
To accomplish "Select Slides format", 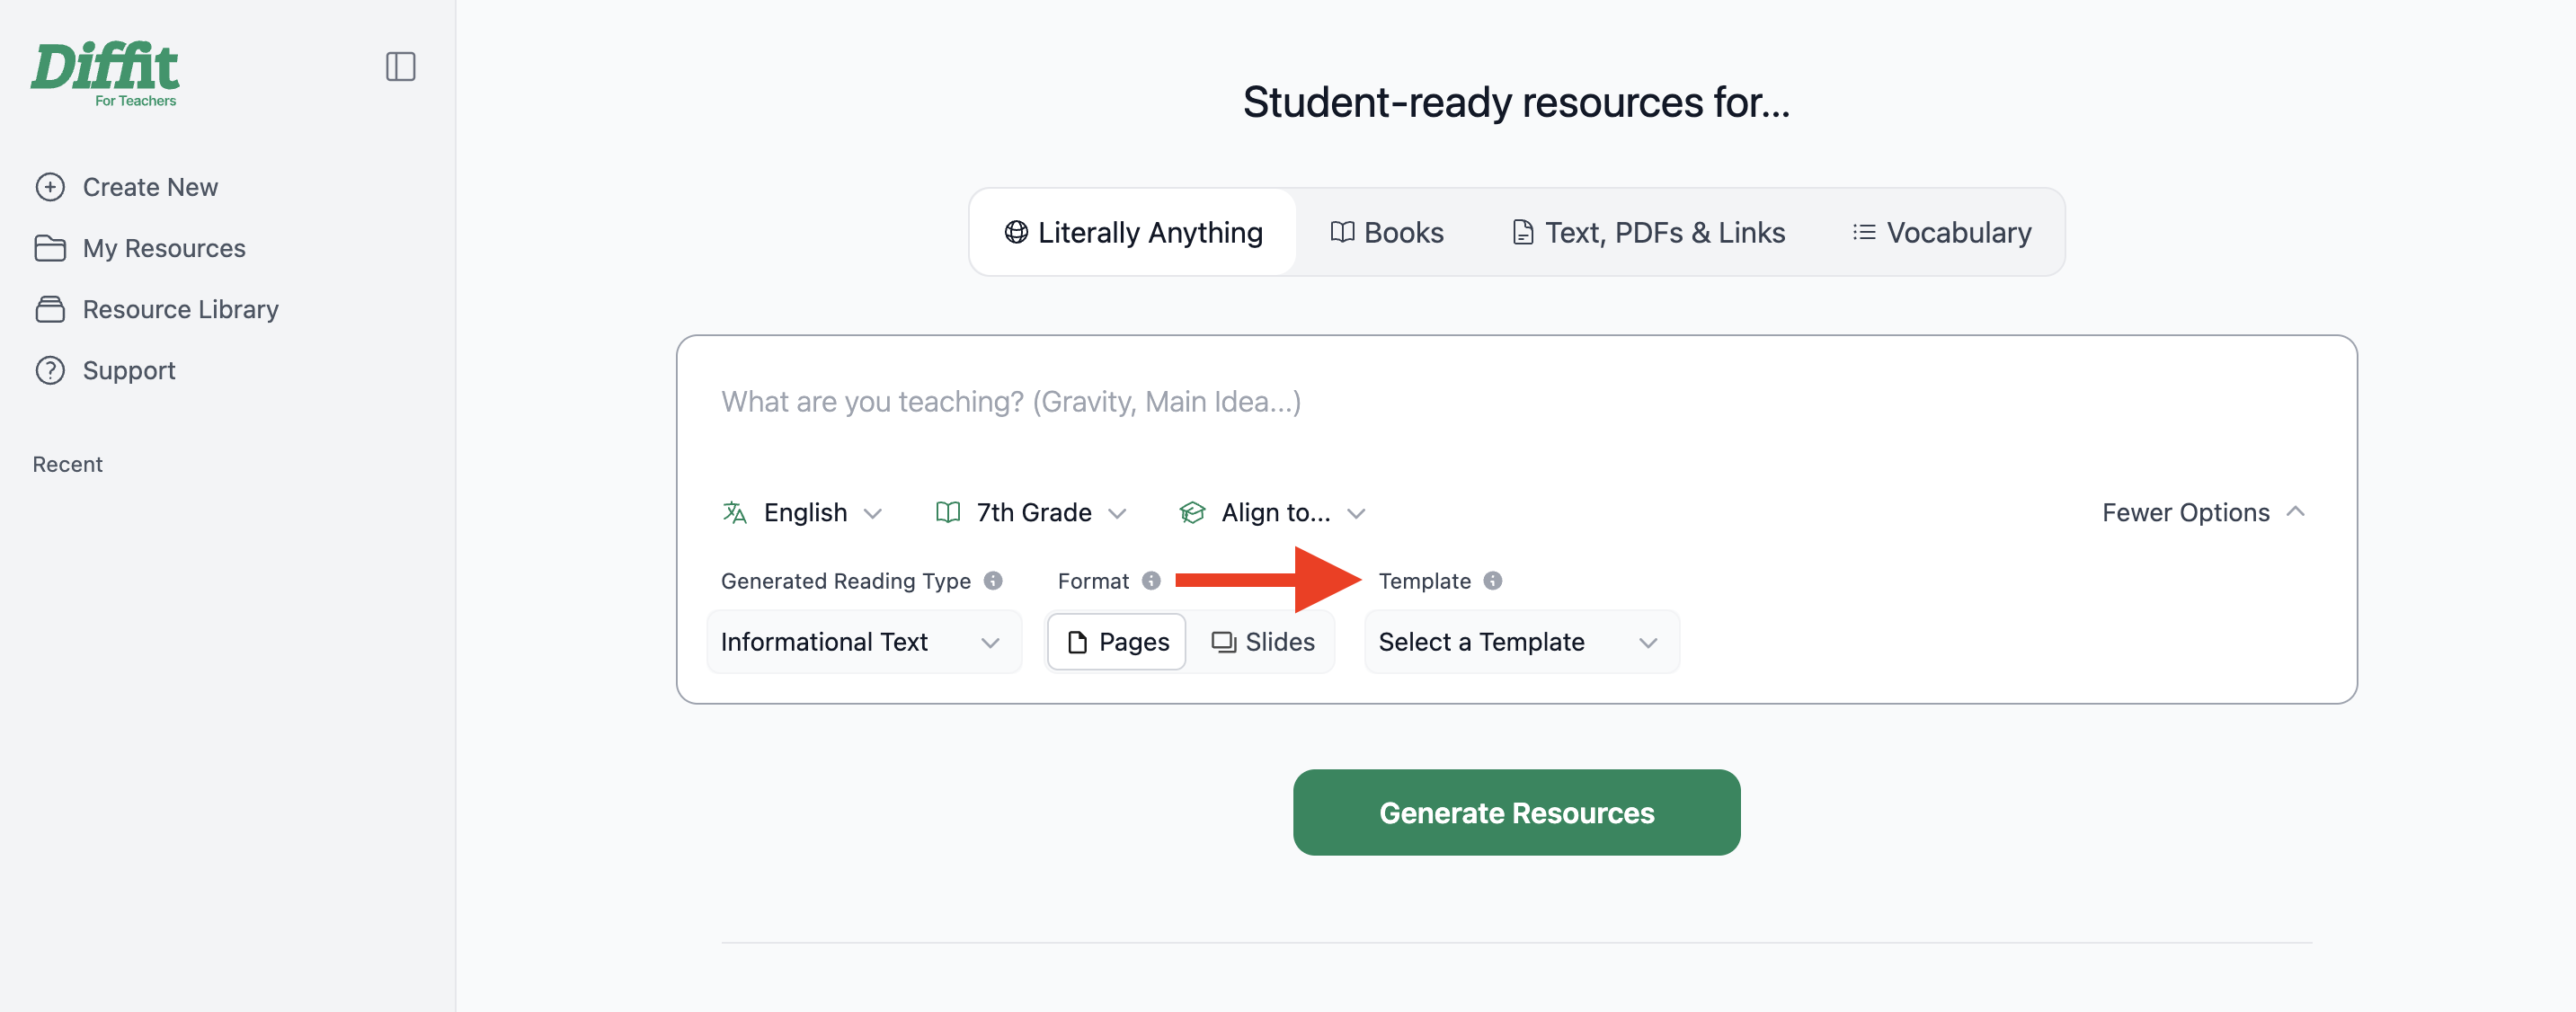I will click(1262, 642).
